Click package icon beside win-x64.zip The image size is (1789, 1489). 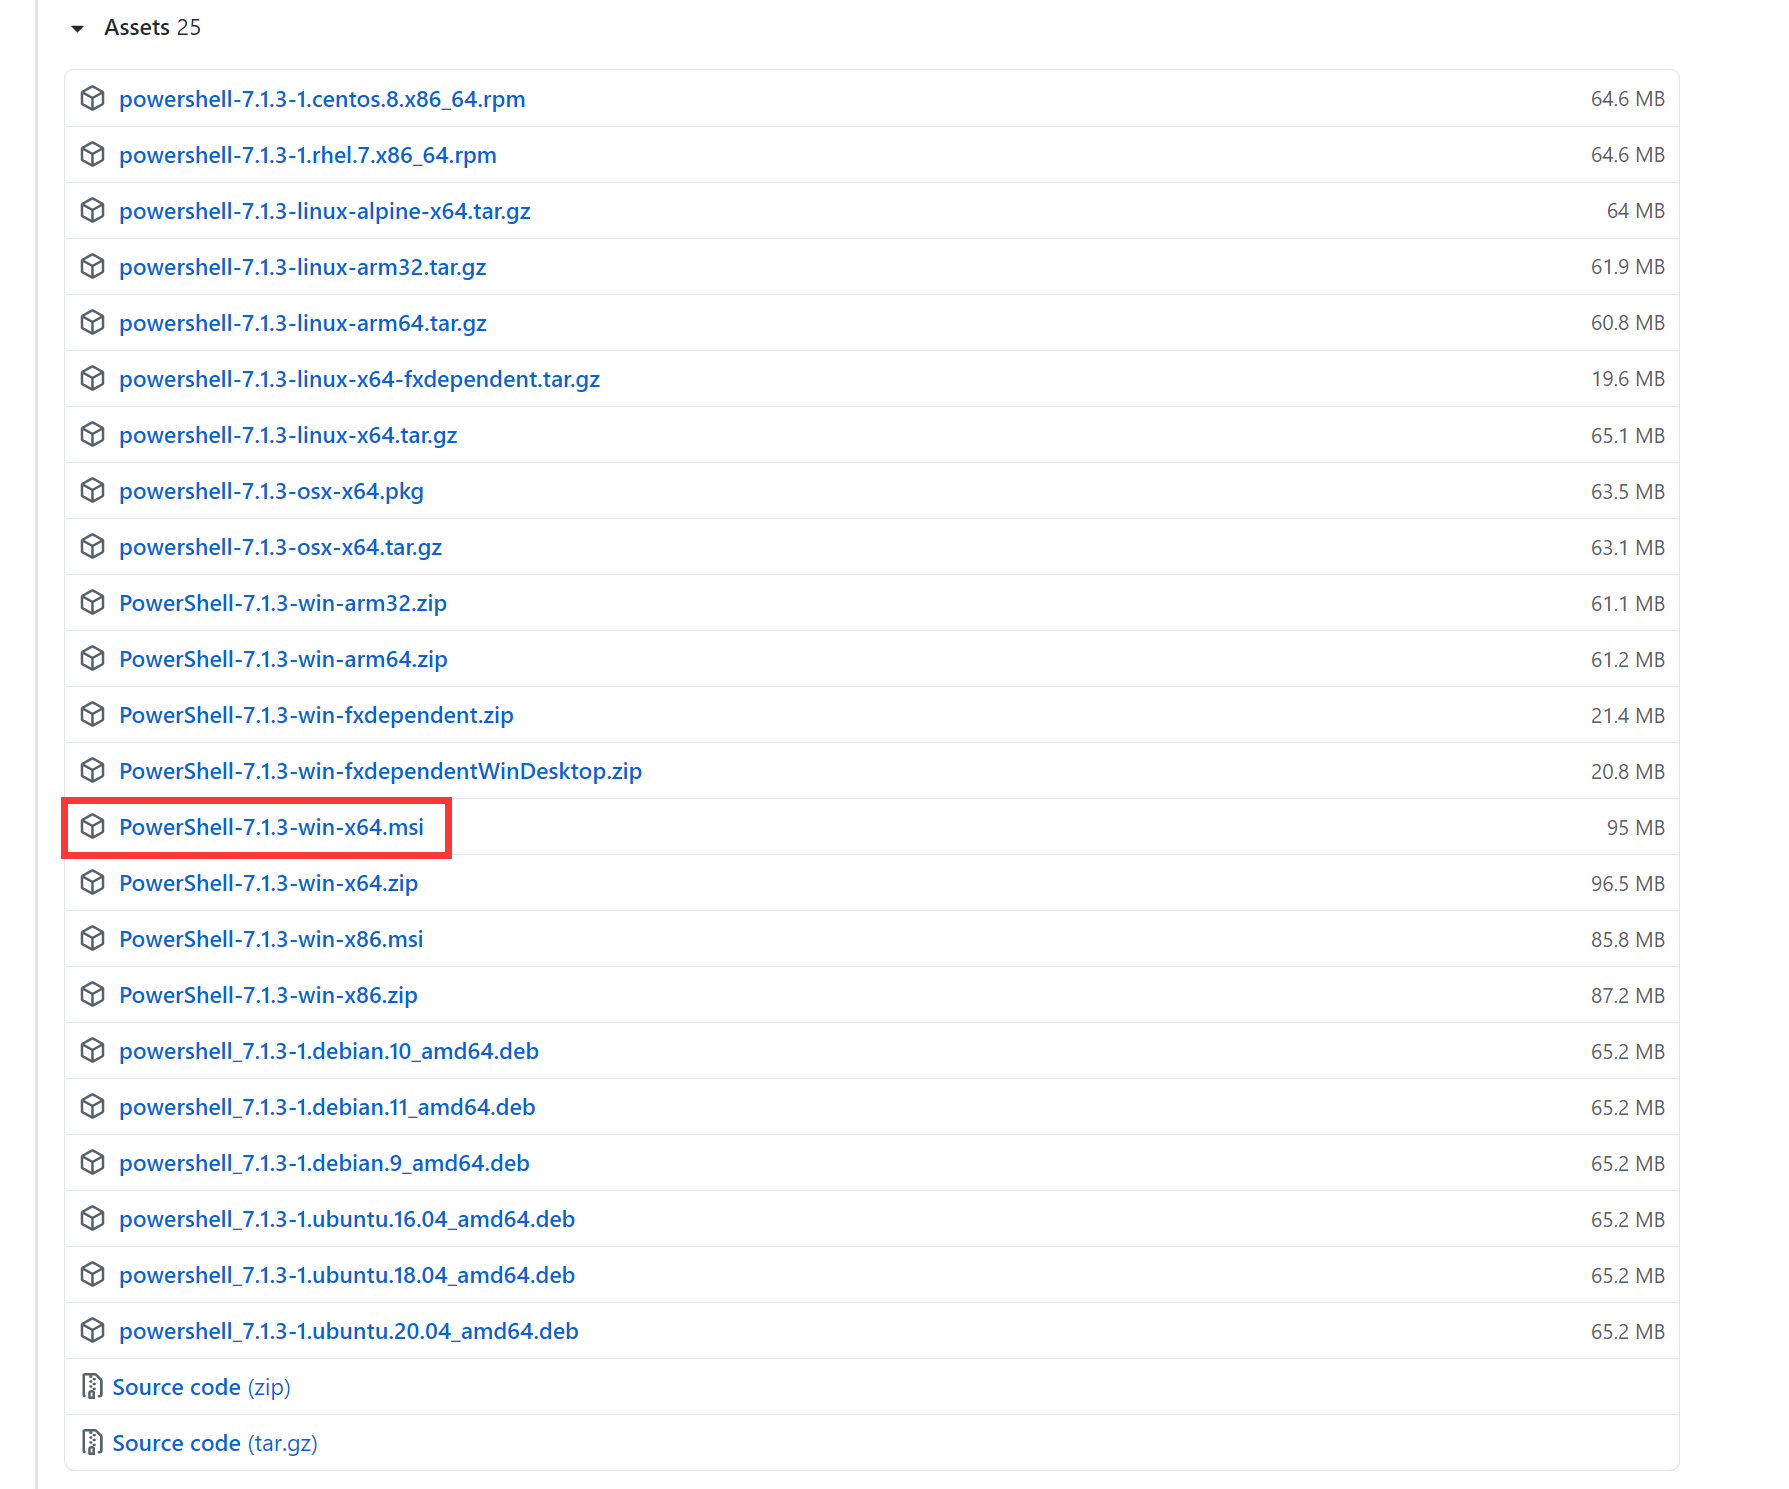92,882
